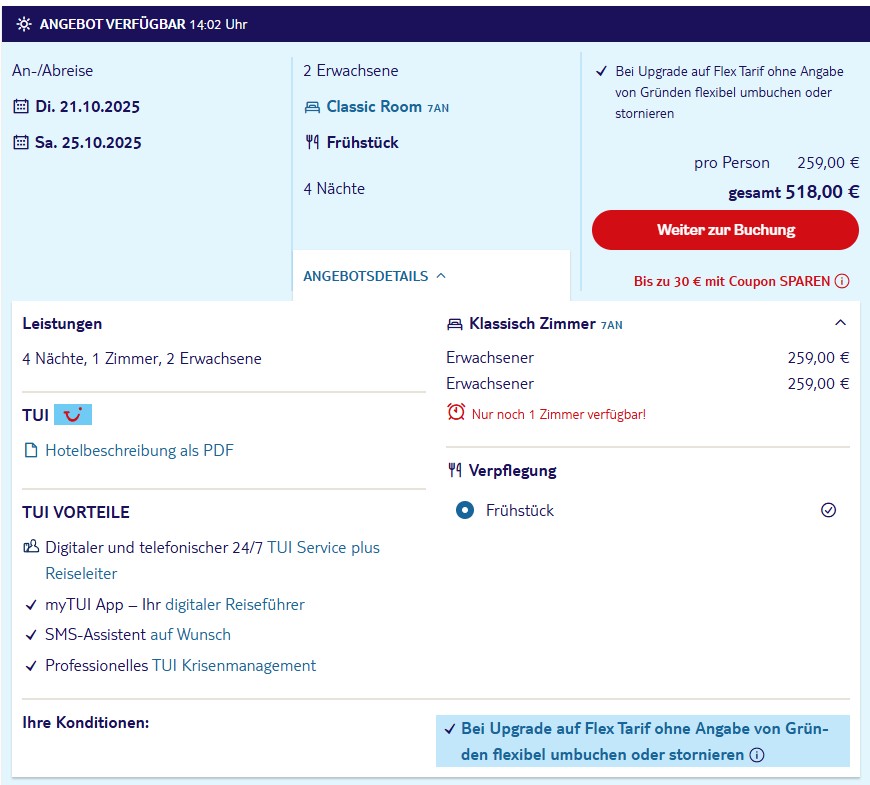Click the sun icon beside Angebot verfügbar
This screenshot has width=870, height=785.
[24, 24]
